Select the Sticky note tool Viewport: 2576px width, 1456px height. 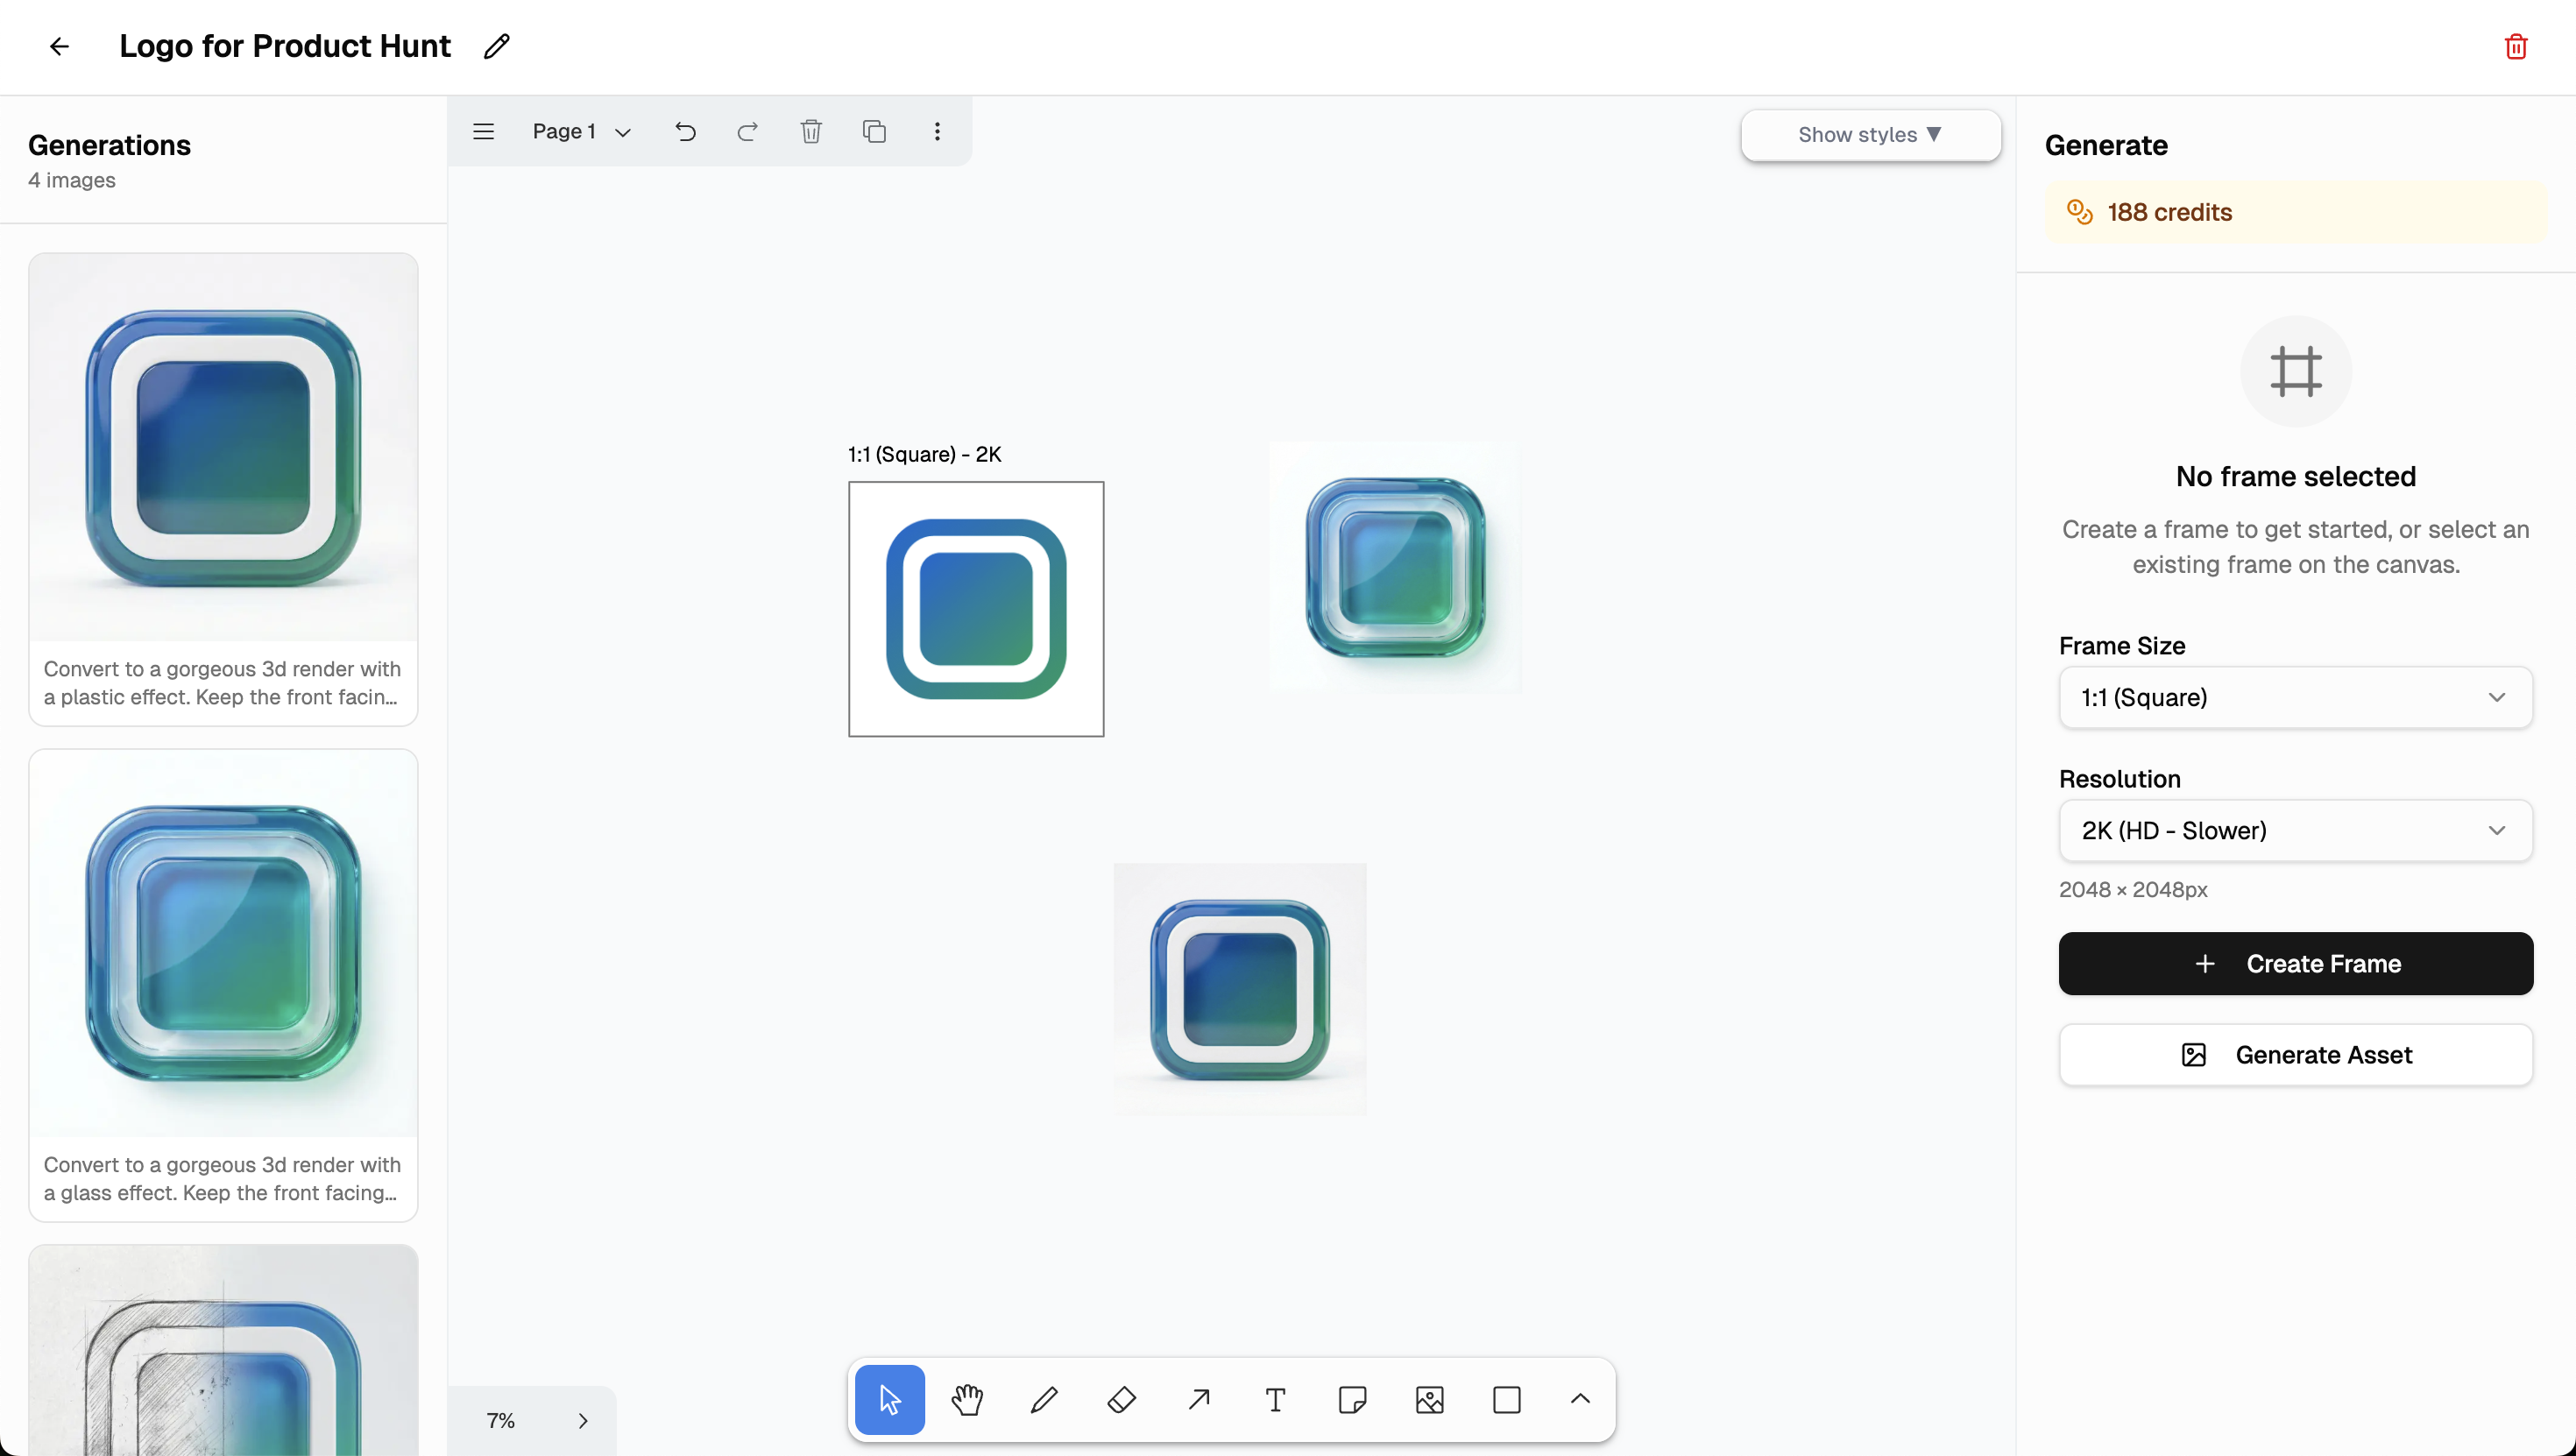tap(1352, 1400)
